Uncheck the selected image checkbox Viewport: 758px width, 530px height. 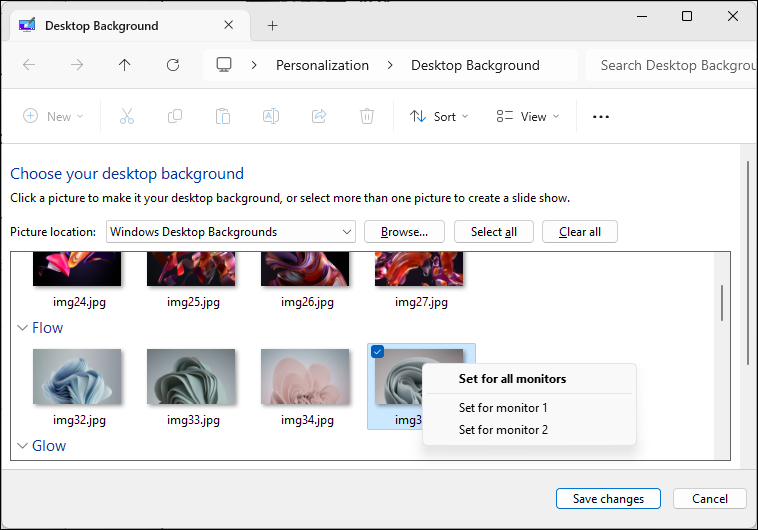coord(377,351)
